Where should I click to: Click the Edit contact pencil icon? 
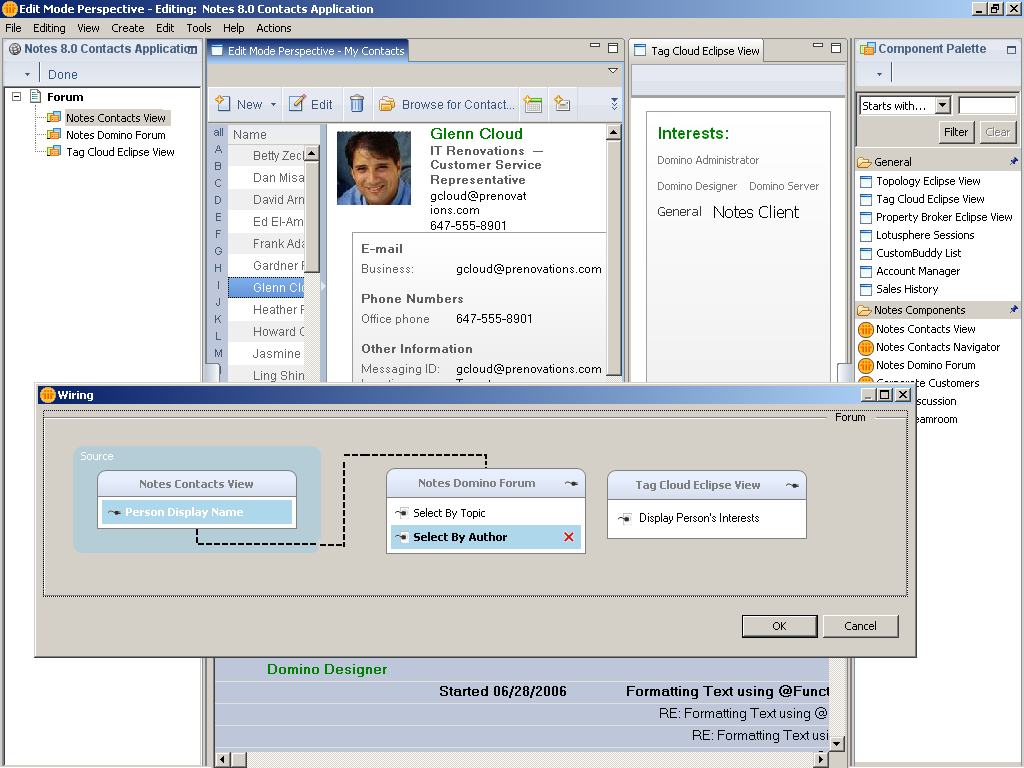point(297,104)
